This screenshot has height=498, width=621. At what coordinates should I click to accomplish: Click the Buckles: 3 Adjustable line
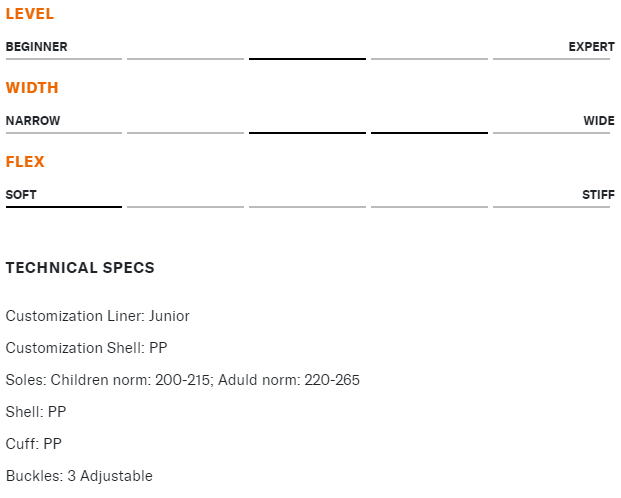click(x=79, y=476)
